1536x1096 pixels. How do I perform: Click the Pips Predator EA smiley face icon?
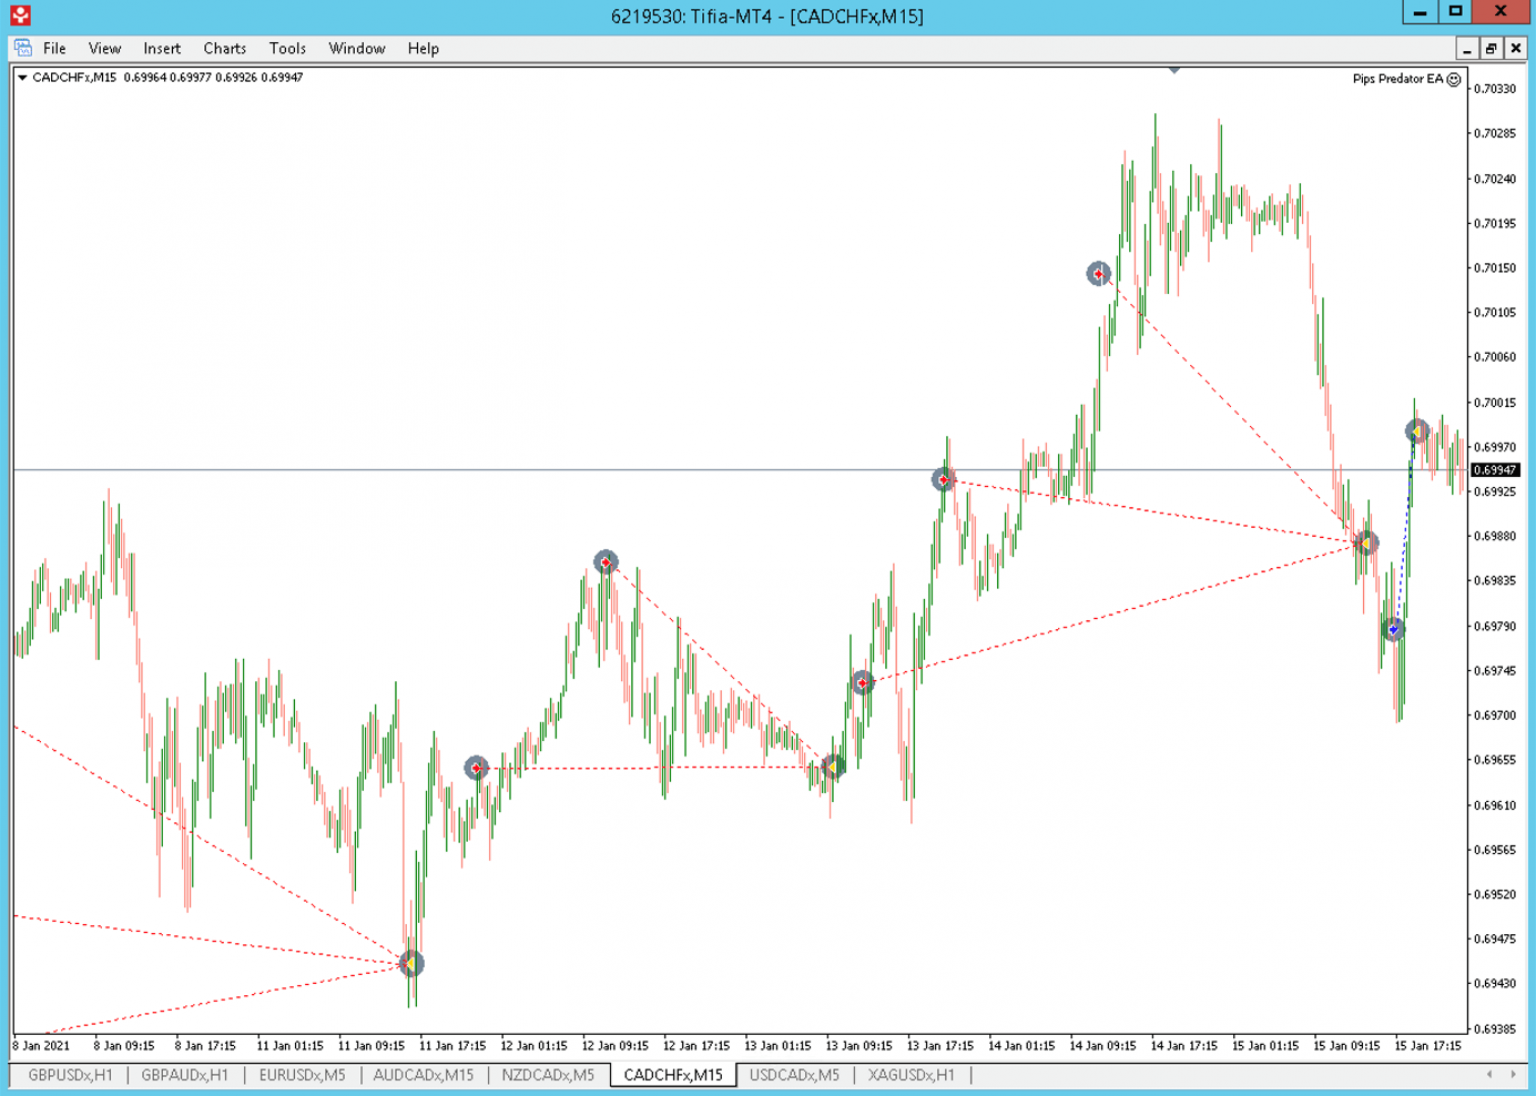(x=1454, y=79)
